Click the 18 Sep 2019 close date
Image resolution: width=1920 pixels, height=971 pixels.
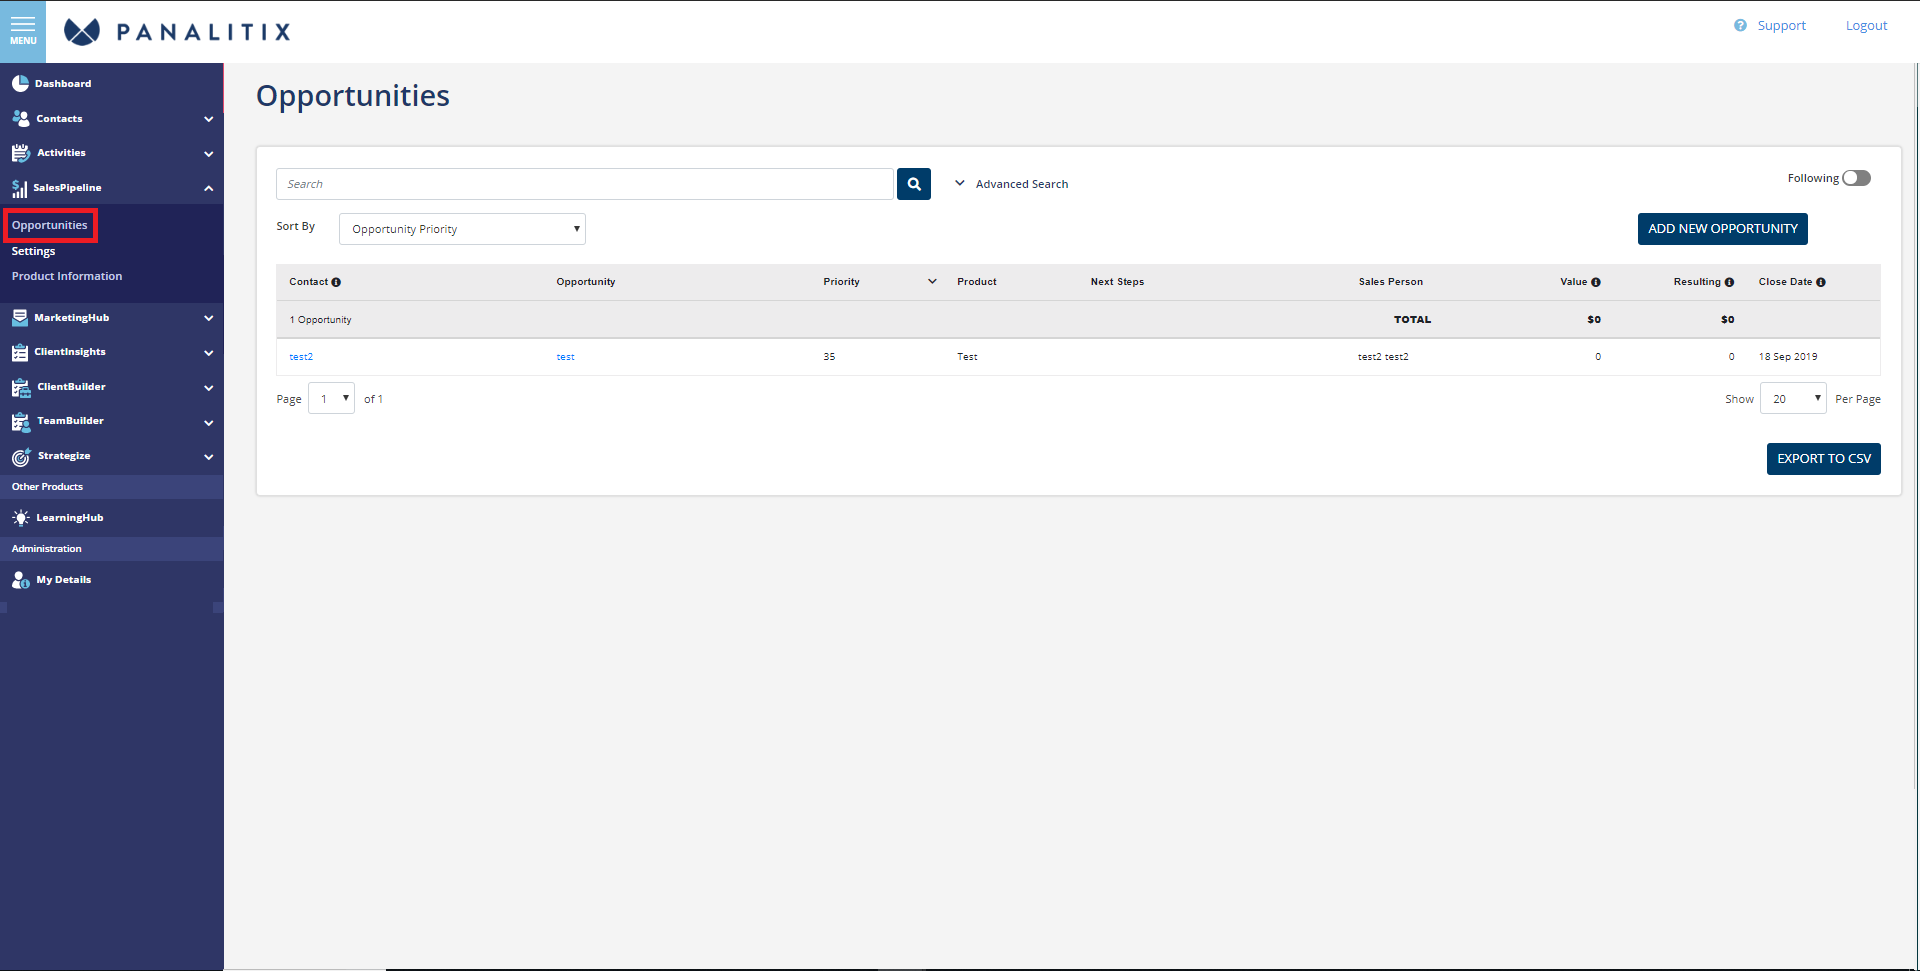pos(1788,357)
